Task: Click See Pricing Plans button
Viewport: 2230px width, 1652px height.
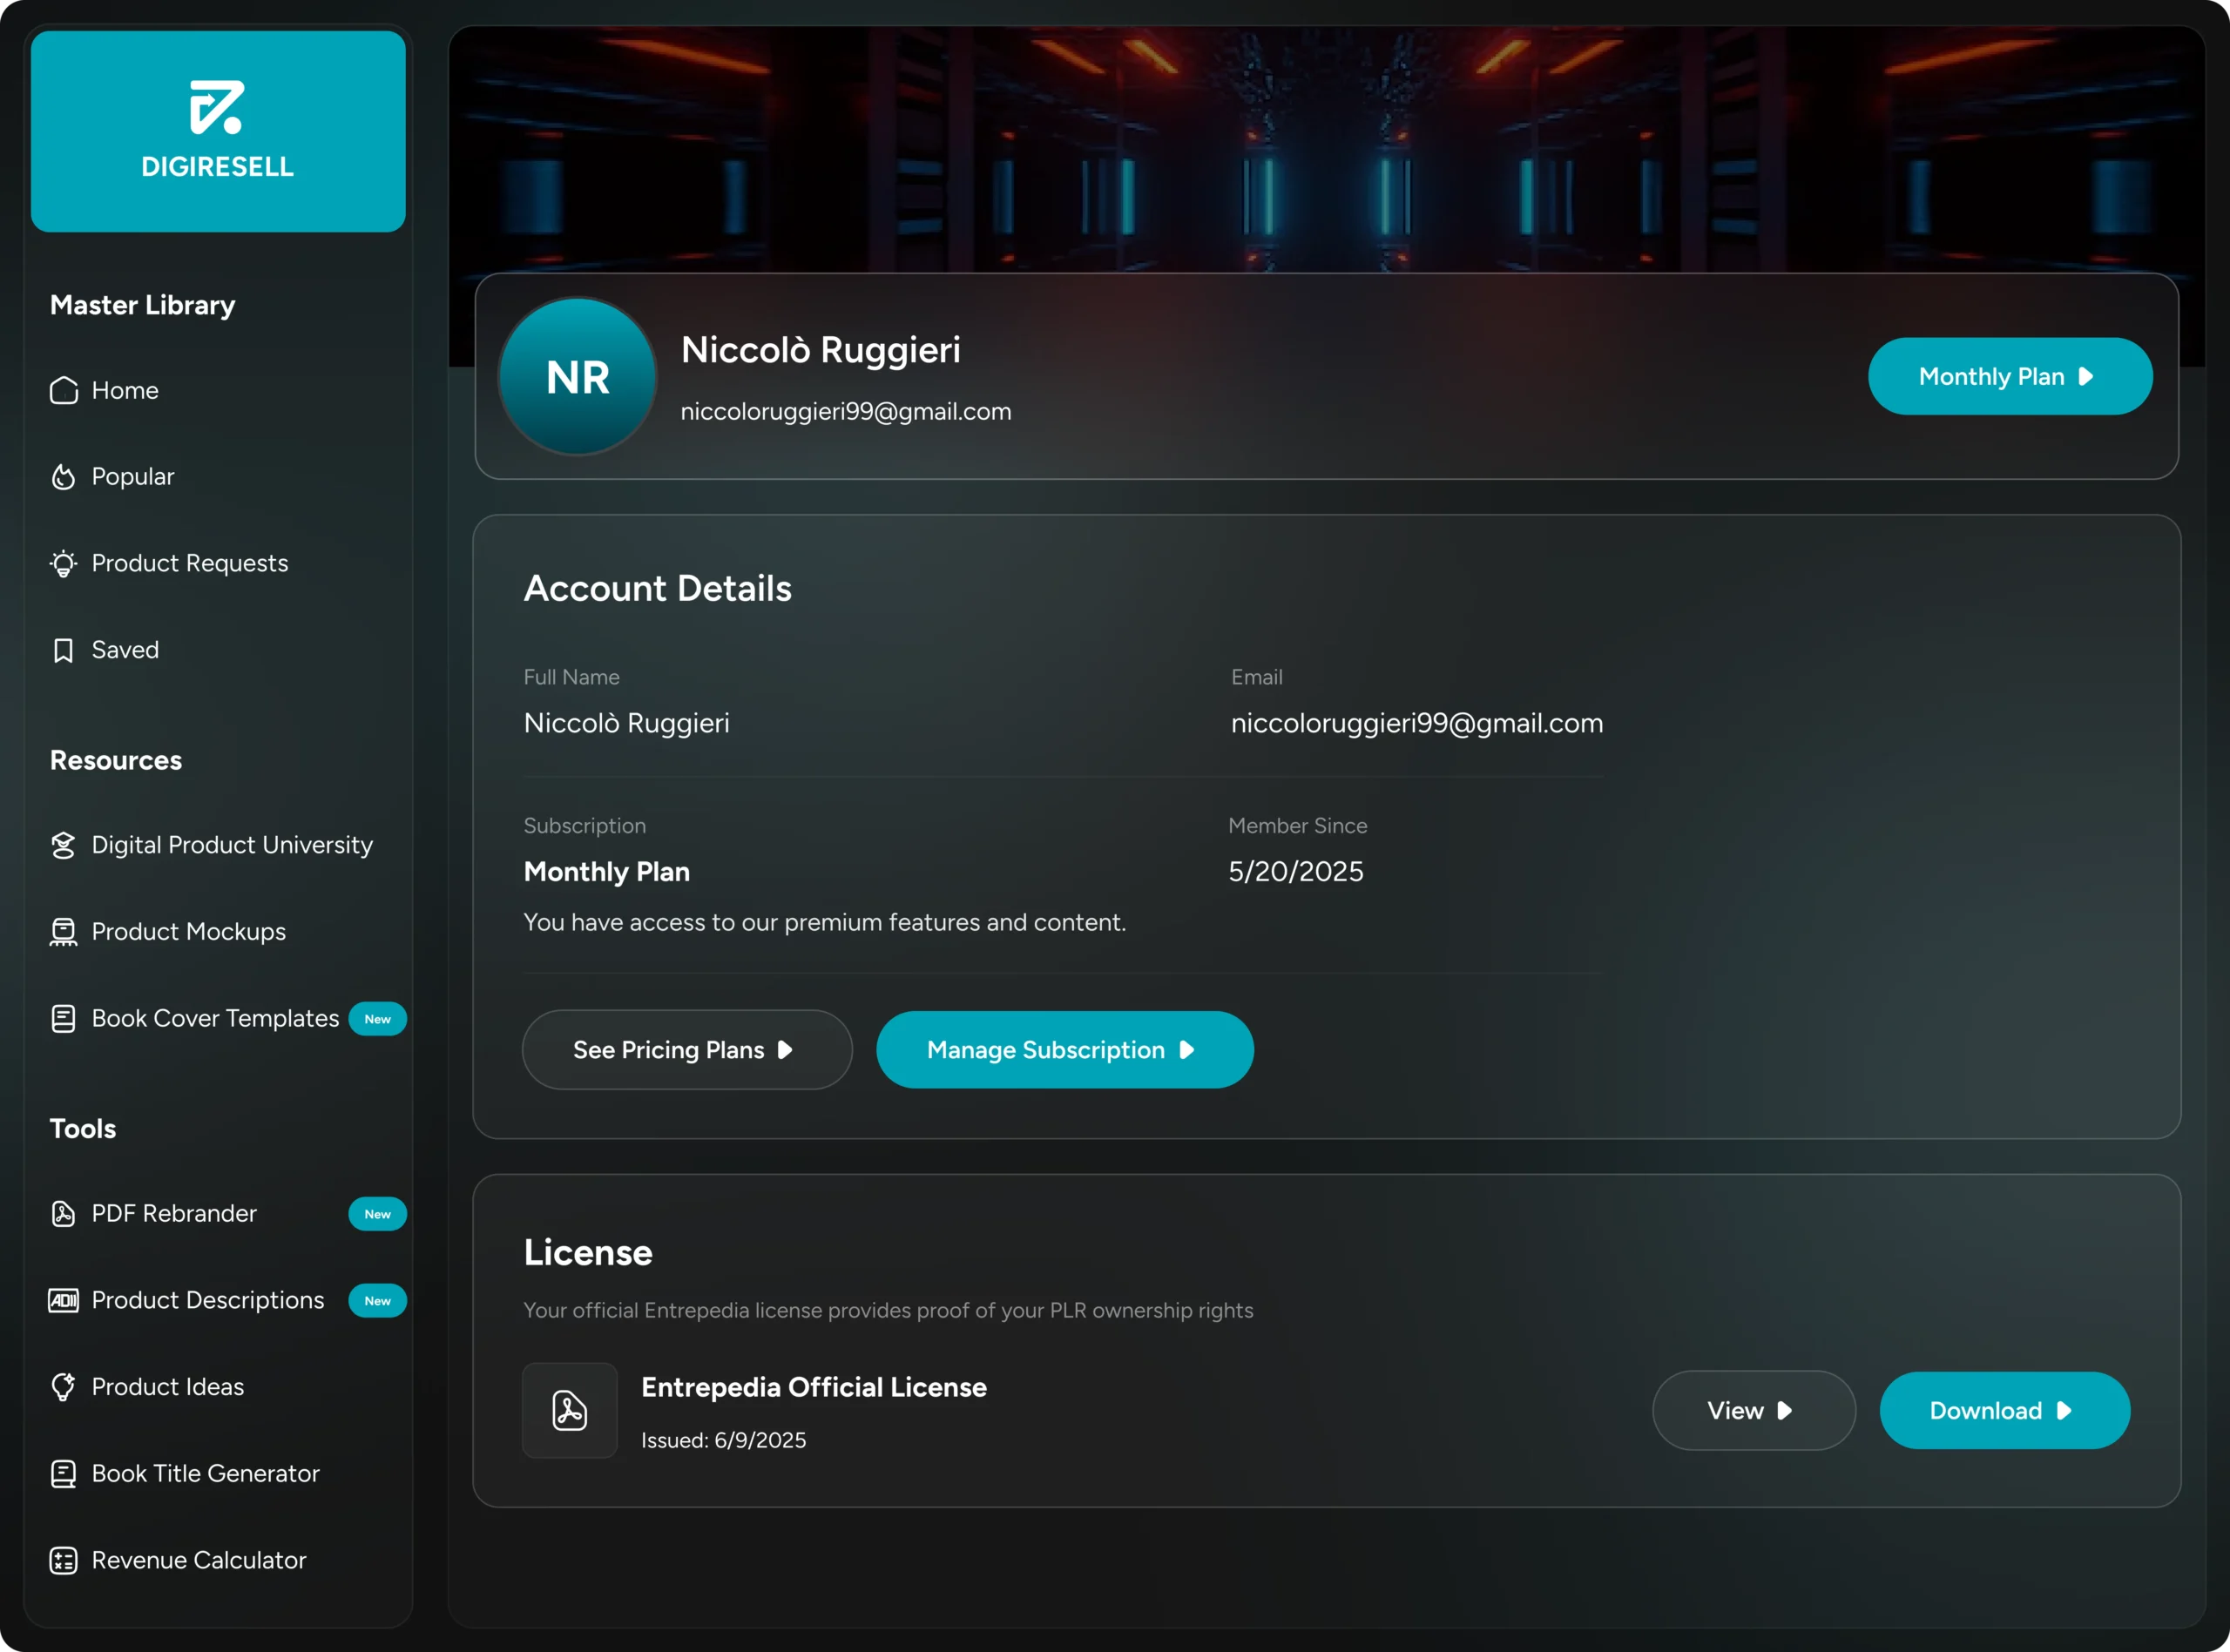Action: point(687,1050)
